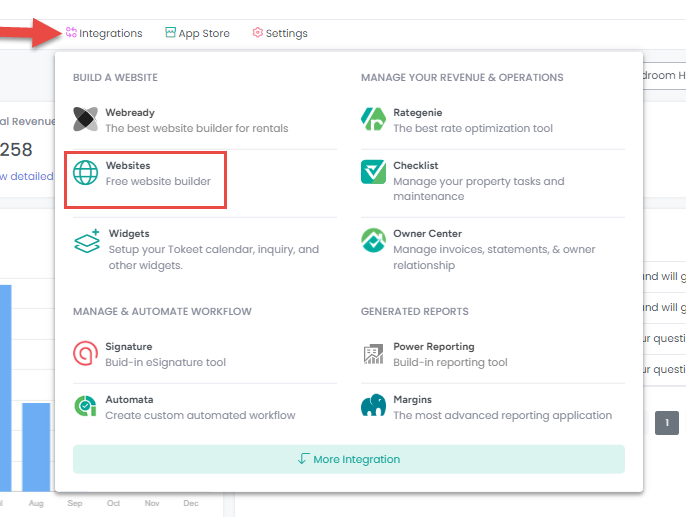Open Signature eSignature tool entry
The image size is (686, 517).
(x=205, y=354)
